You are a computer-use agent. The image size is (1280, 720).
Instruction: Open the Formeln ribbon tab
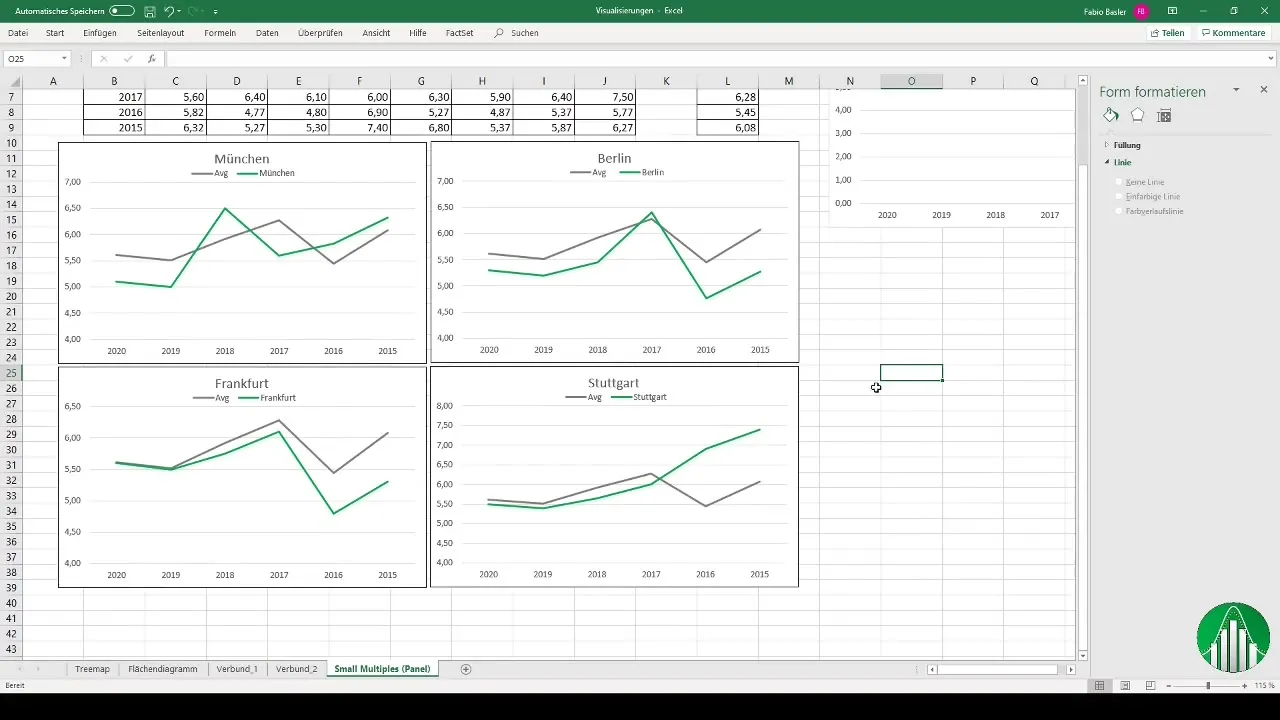pos(220,33)
